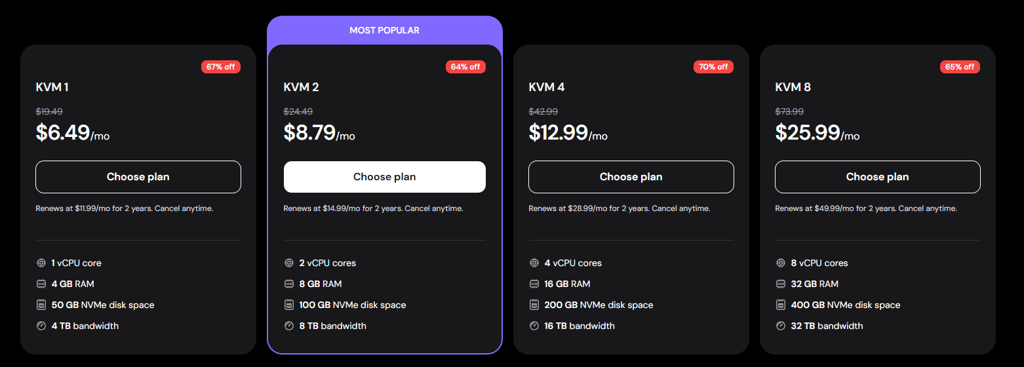Click the 65% off badge on KVM 8
The image size is (1024, 367).
960,67
